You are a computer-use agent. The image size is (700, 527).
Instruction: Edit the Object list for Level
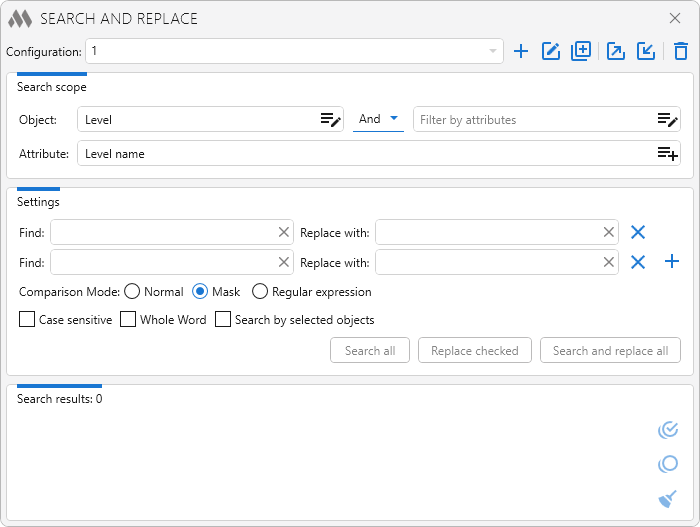click(330, 120)
